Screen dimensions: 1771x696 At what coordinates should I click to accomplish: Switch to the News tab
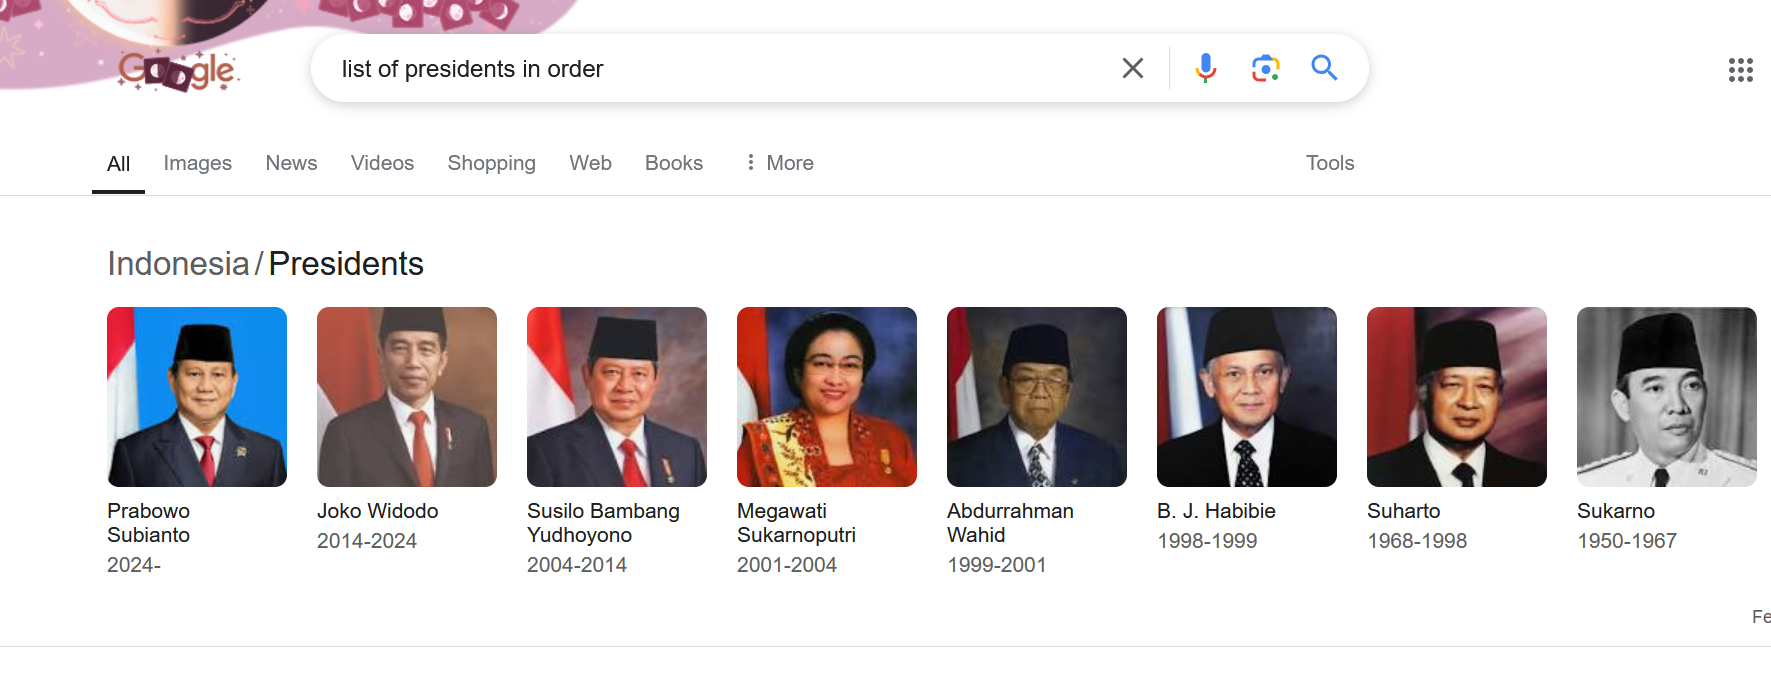coord(291,163)
